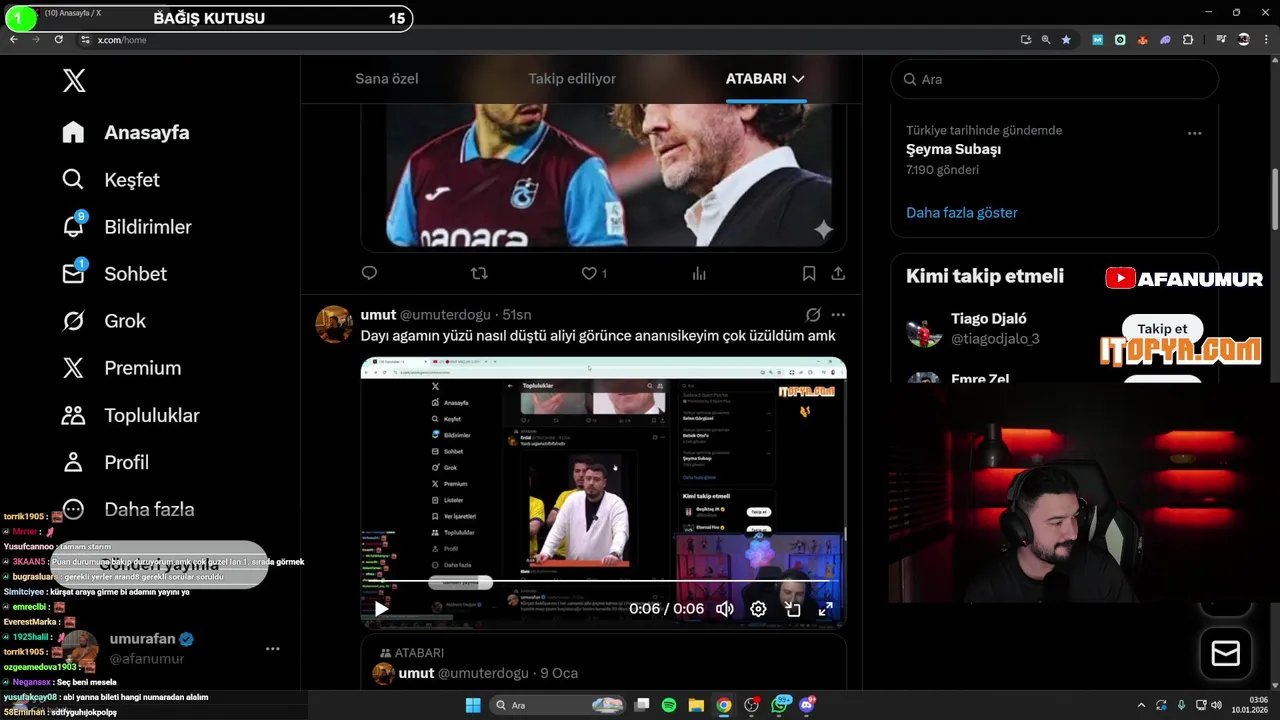Viewport: 1280px width, 720px height.
Task: Click taskbar Ara search box
Action: (559, 705)
